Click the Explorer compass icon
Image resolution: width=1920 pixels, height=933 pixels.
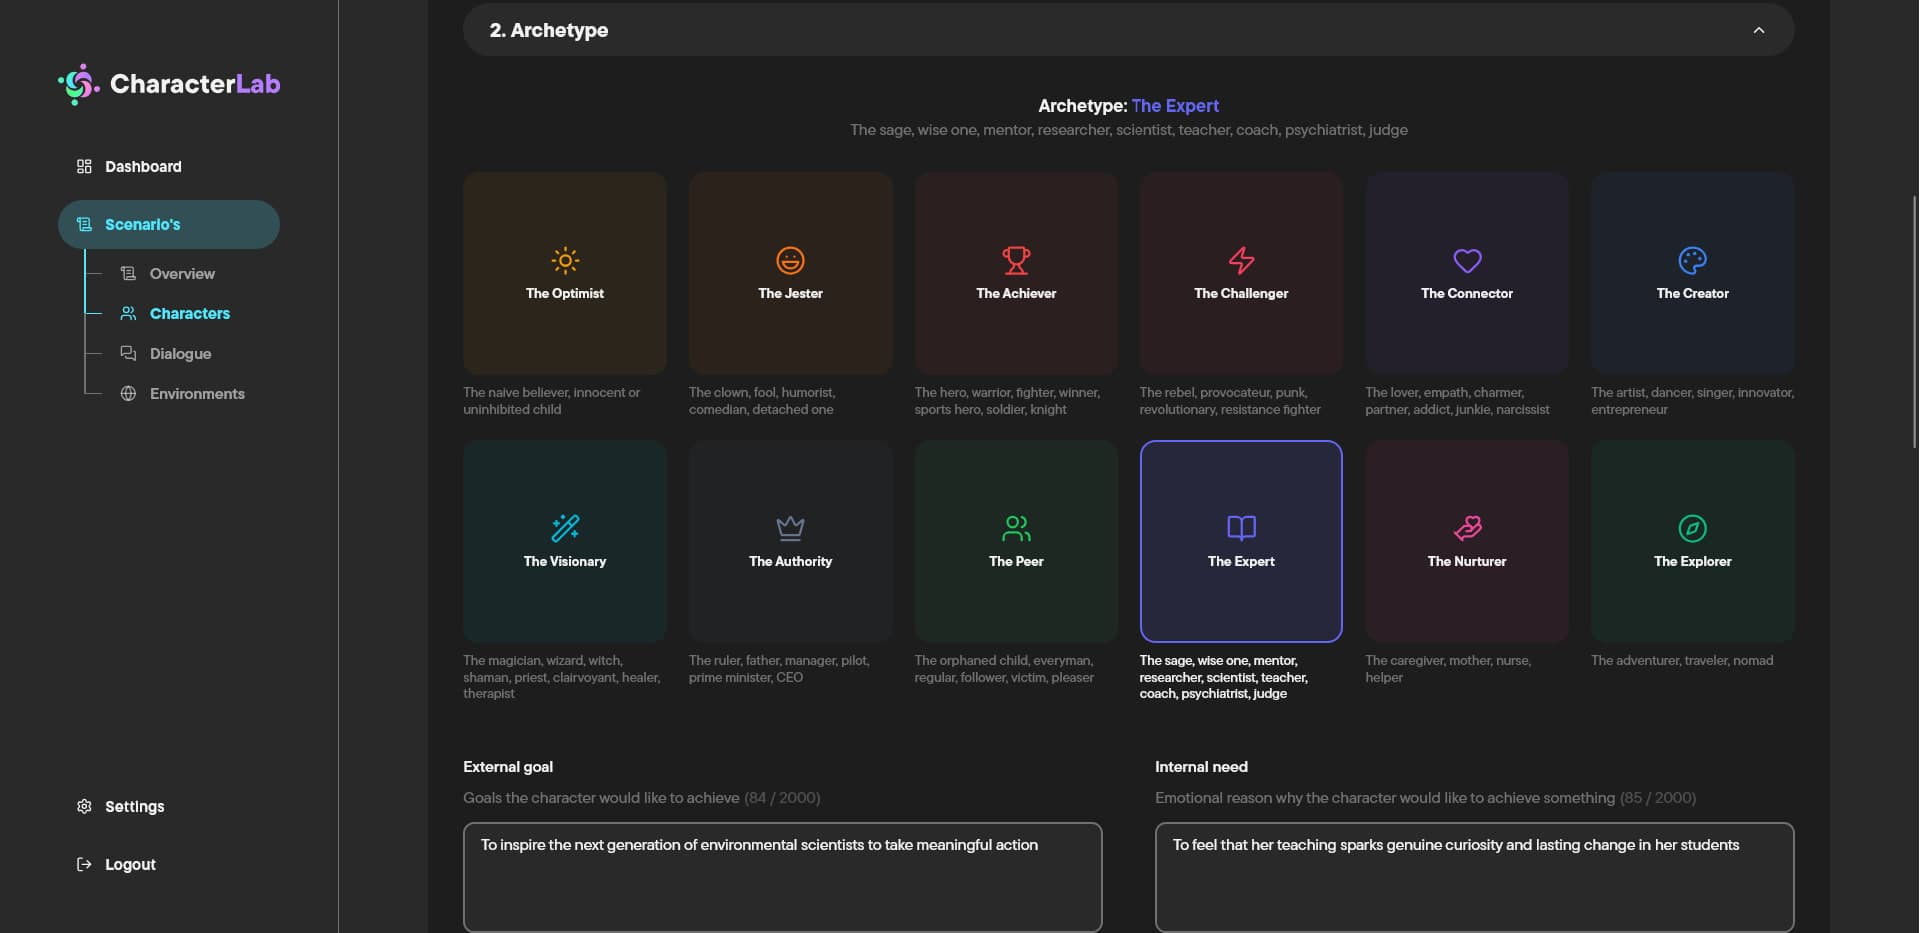coord(1692,528)
